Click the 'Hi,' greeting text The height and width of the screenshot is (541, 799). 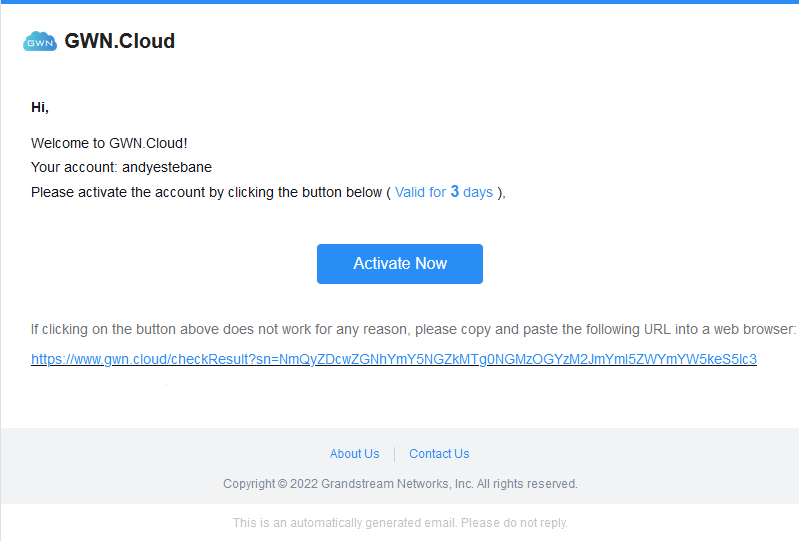[x=40, y=107]
